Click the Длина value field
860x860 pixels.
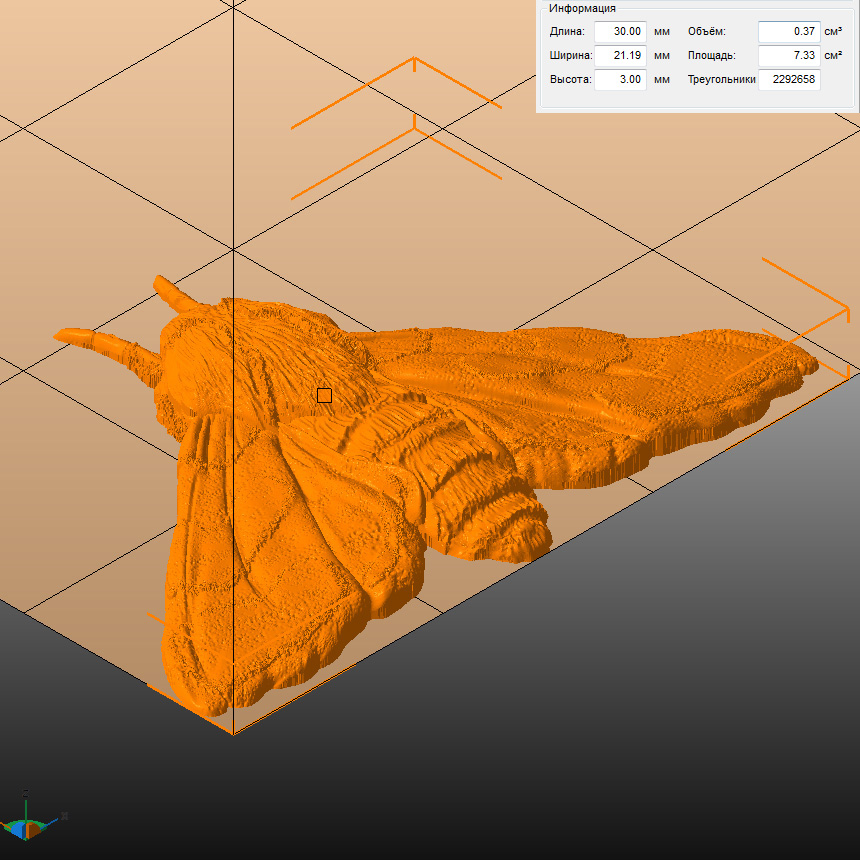(620, 32)
